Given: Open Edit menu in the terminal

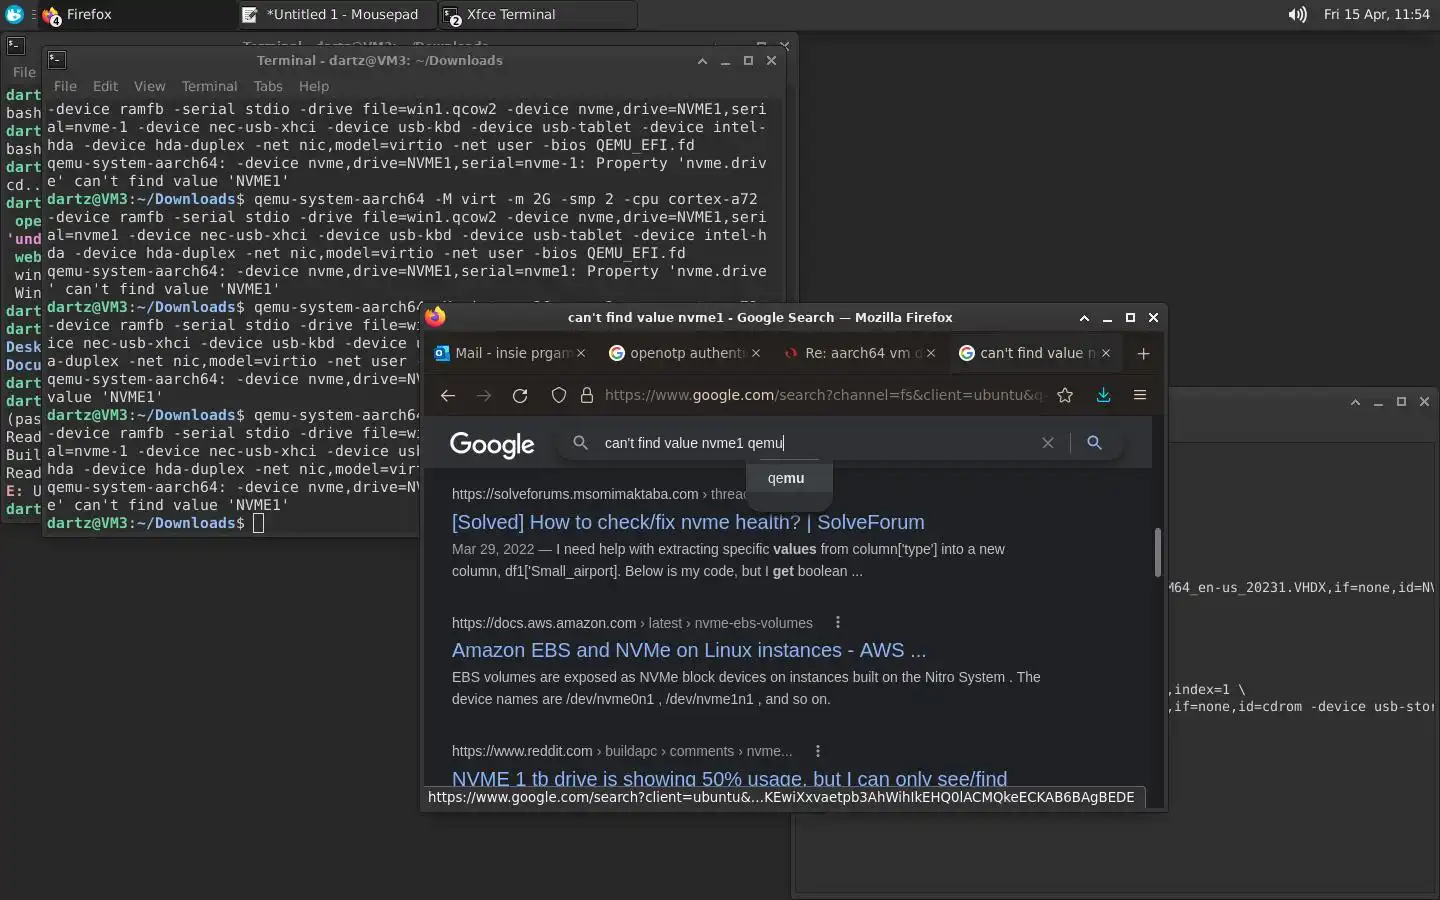Looking at the screenshot, I should point(105,86).
